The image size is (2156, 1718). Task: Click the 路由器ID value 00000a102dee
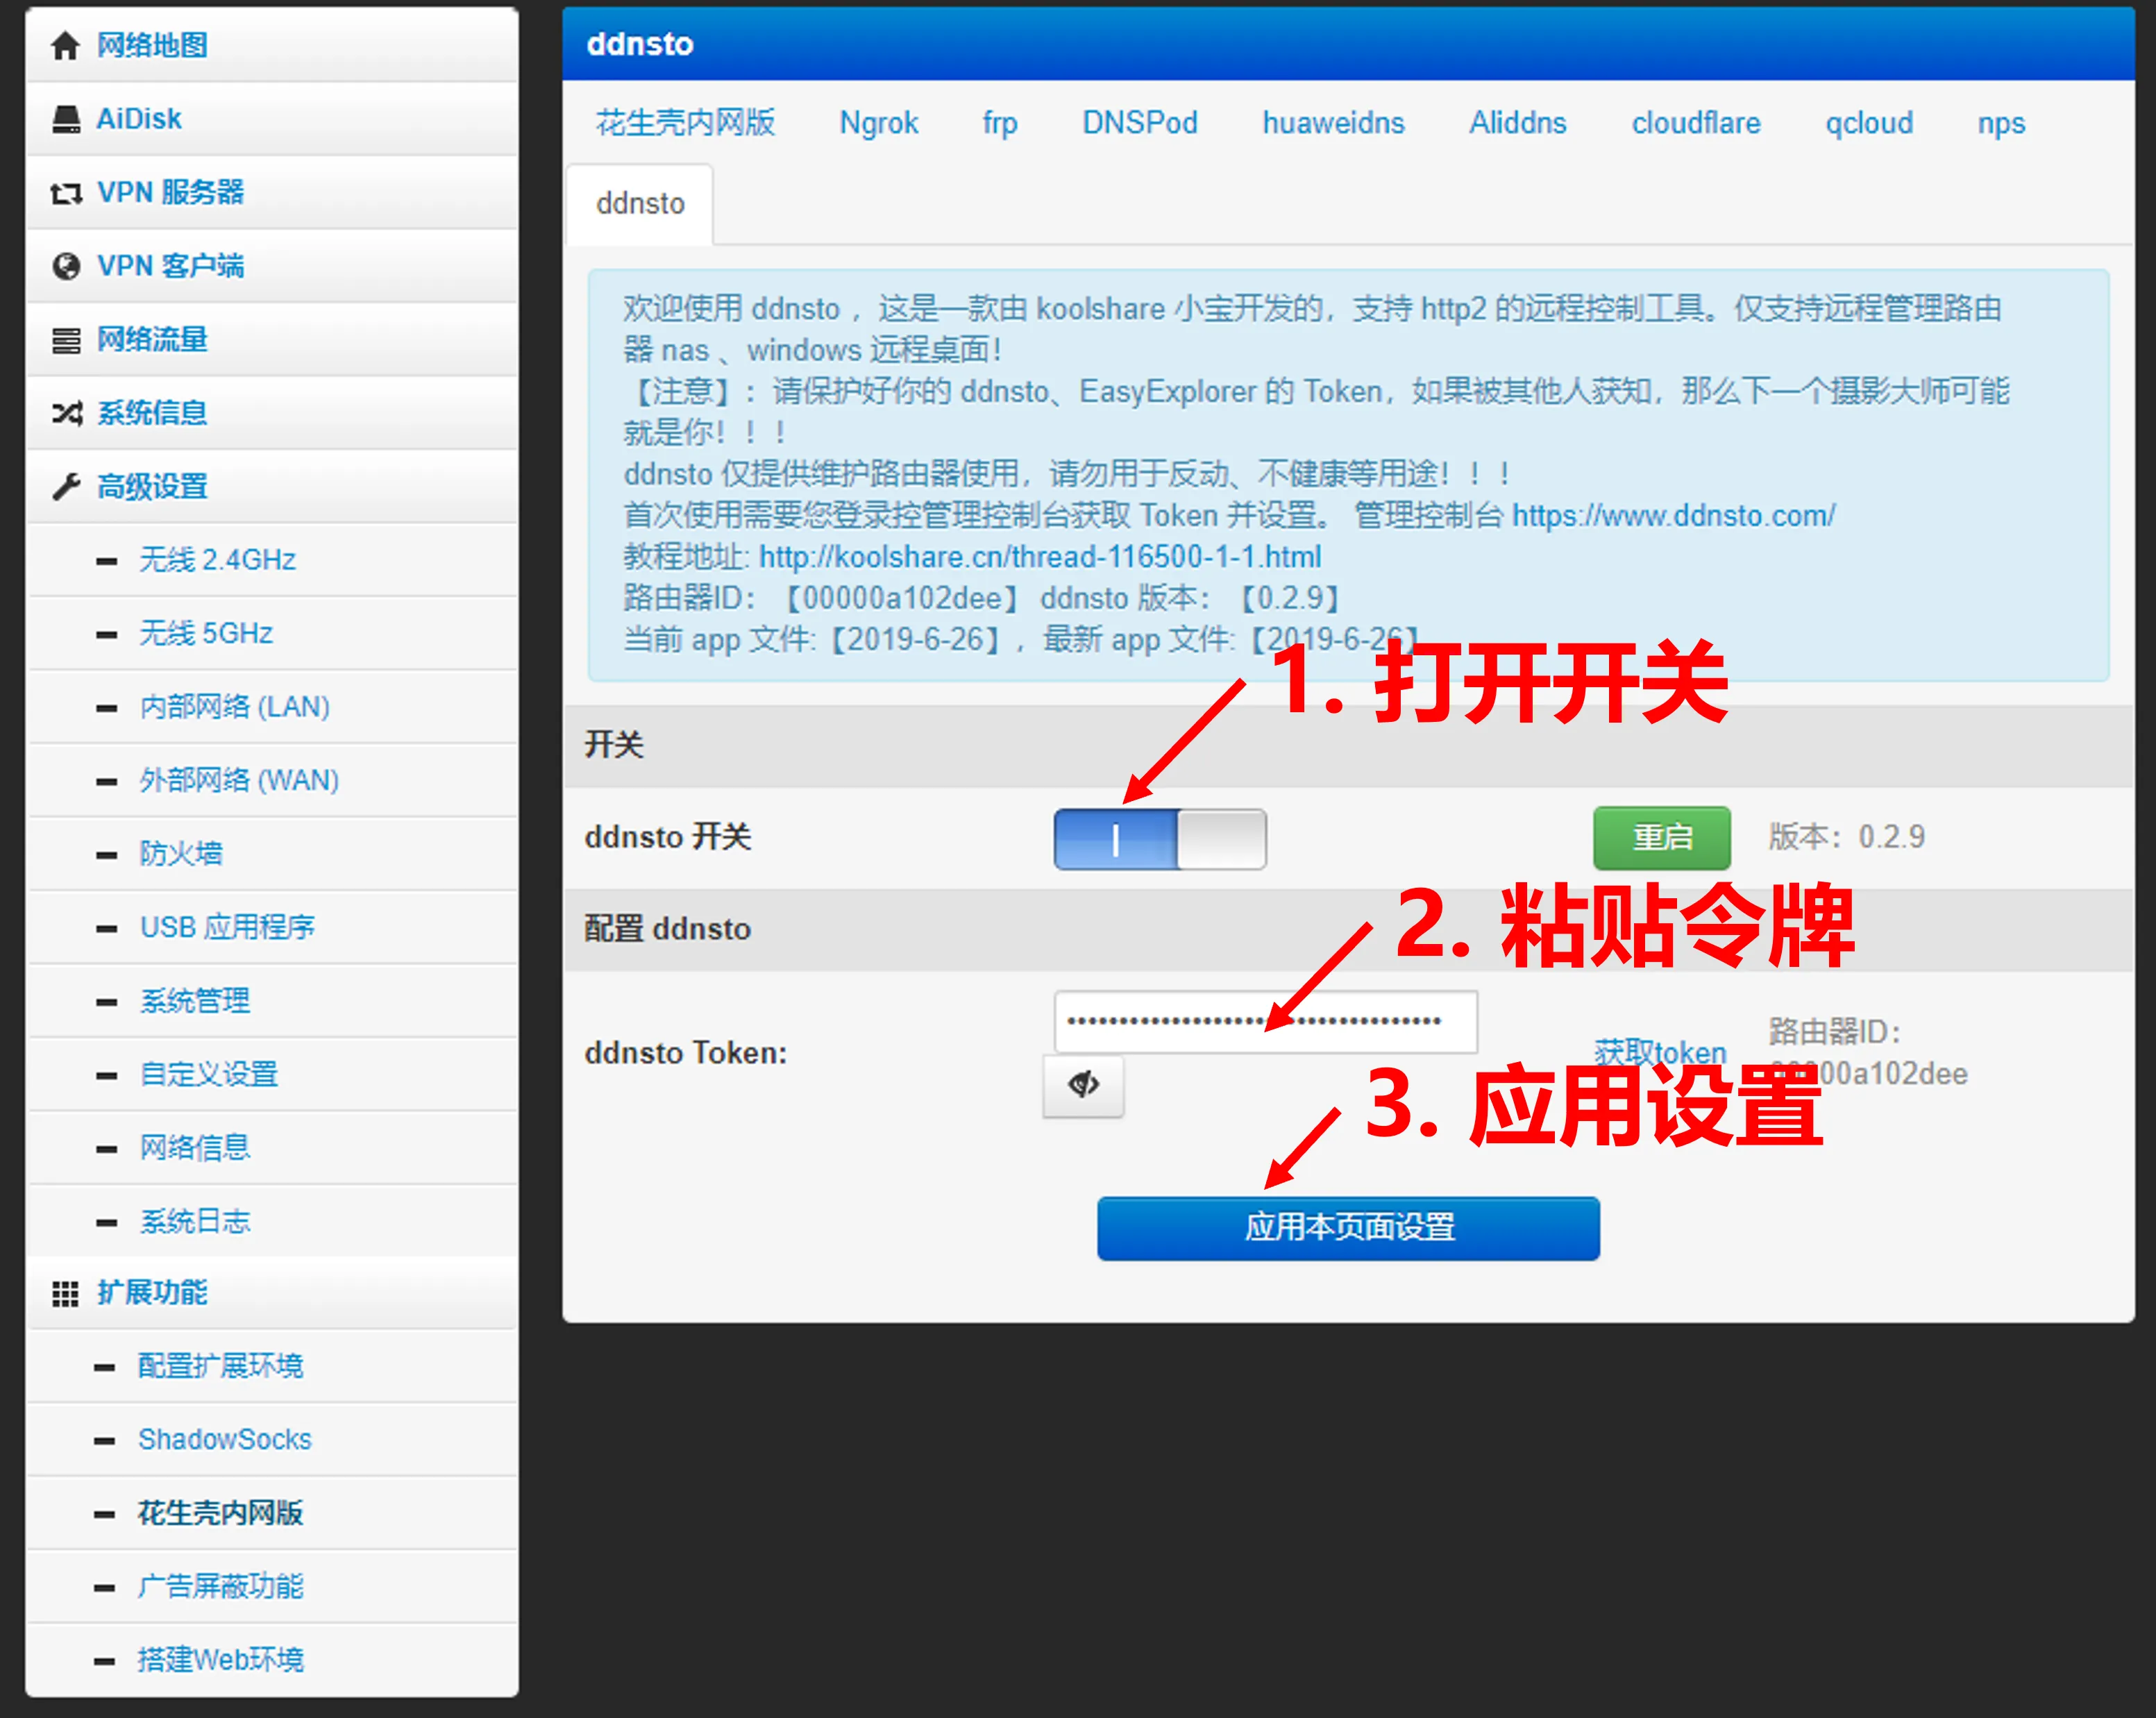coord(1868,1074)
